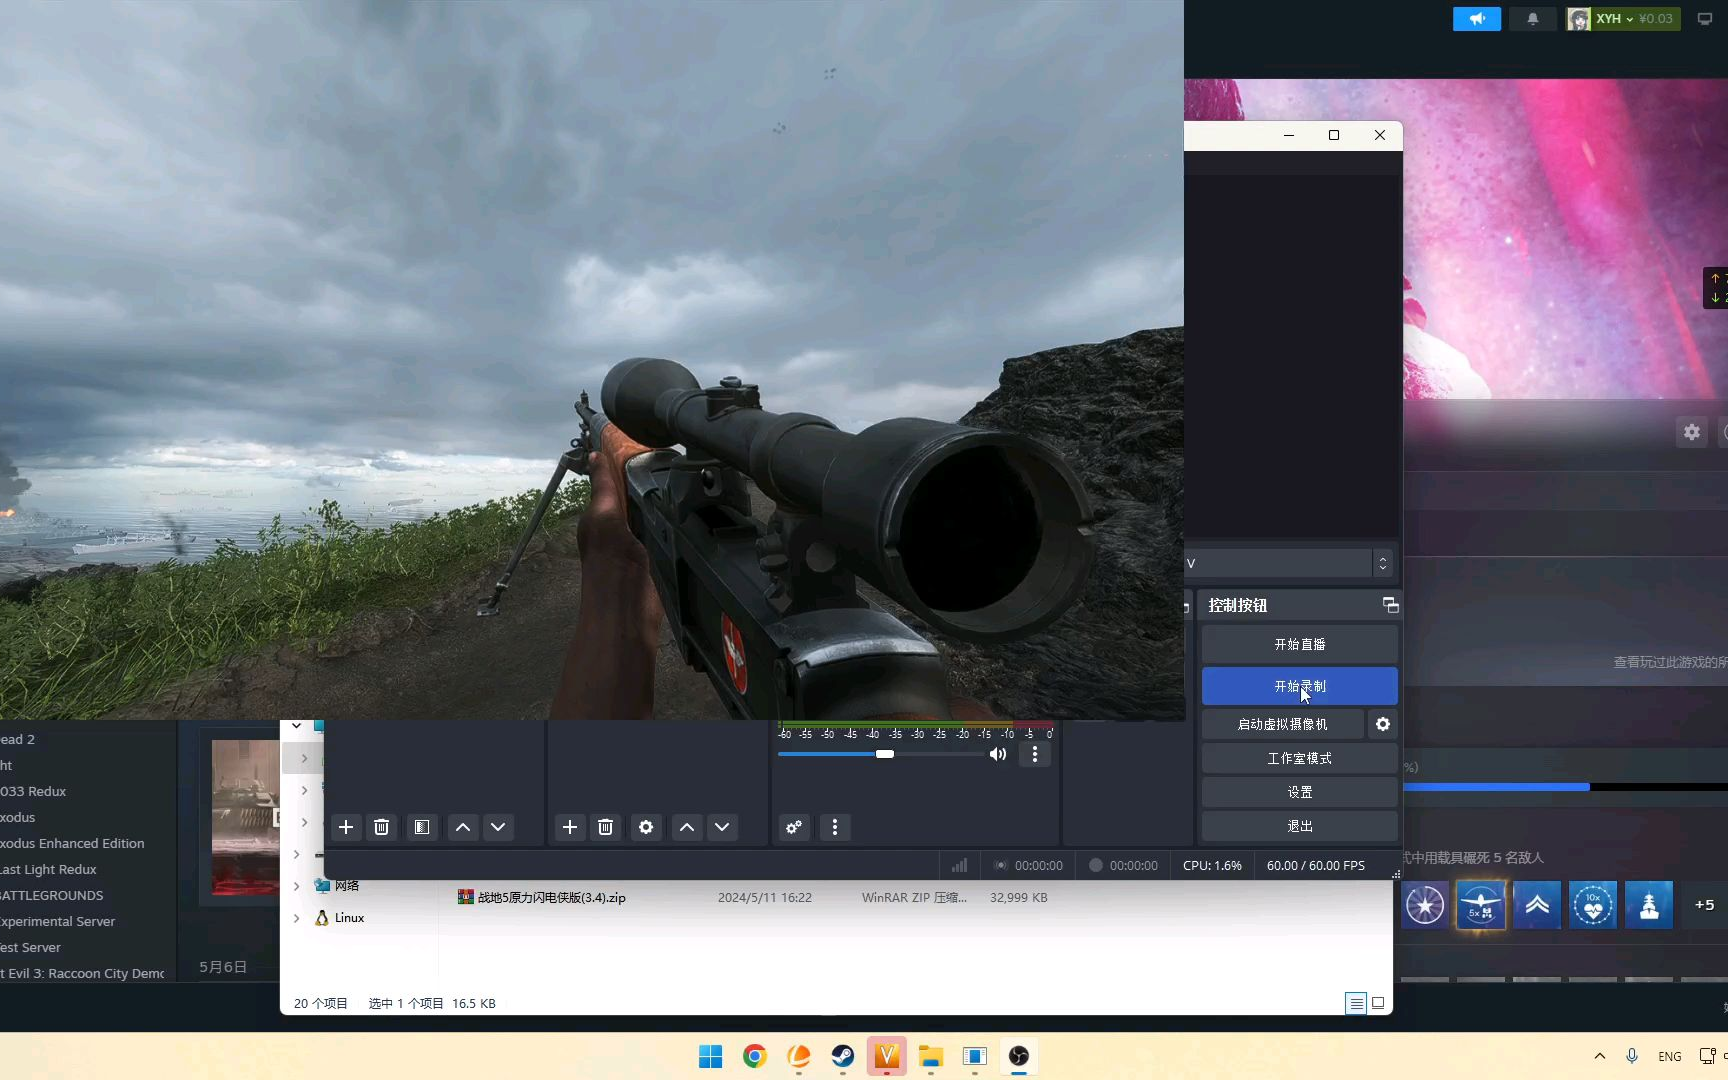Start recording with 开始录制 button
1728x1080 pixels.
coord(1300,686)
